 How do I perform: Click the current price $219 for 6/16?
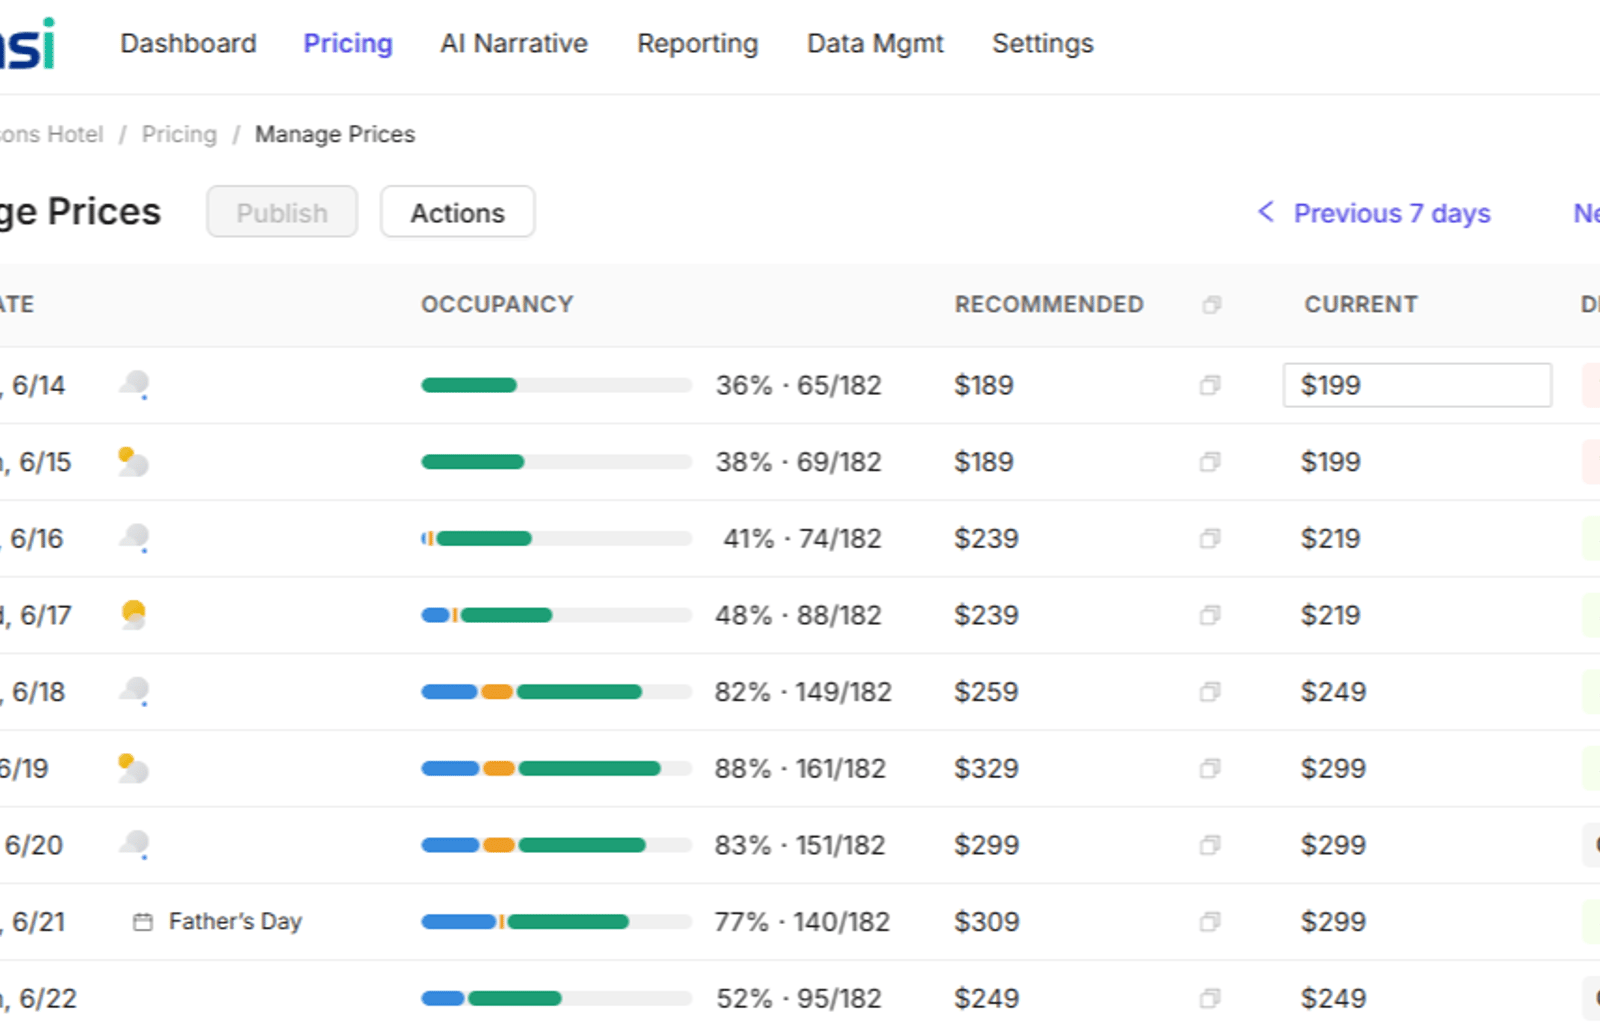(x=1330, y=539)
